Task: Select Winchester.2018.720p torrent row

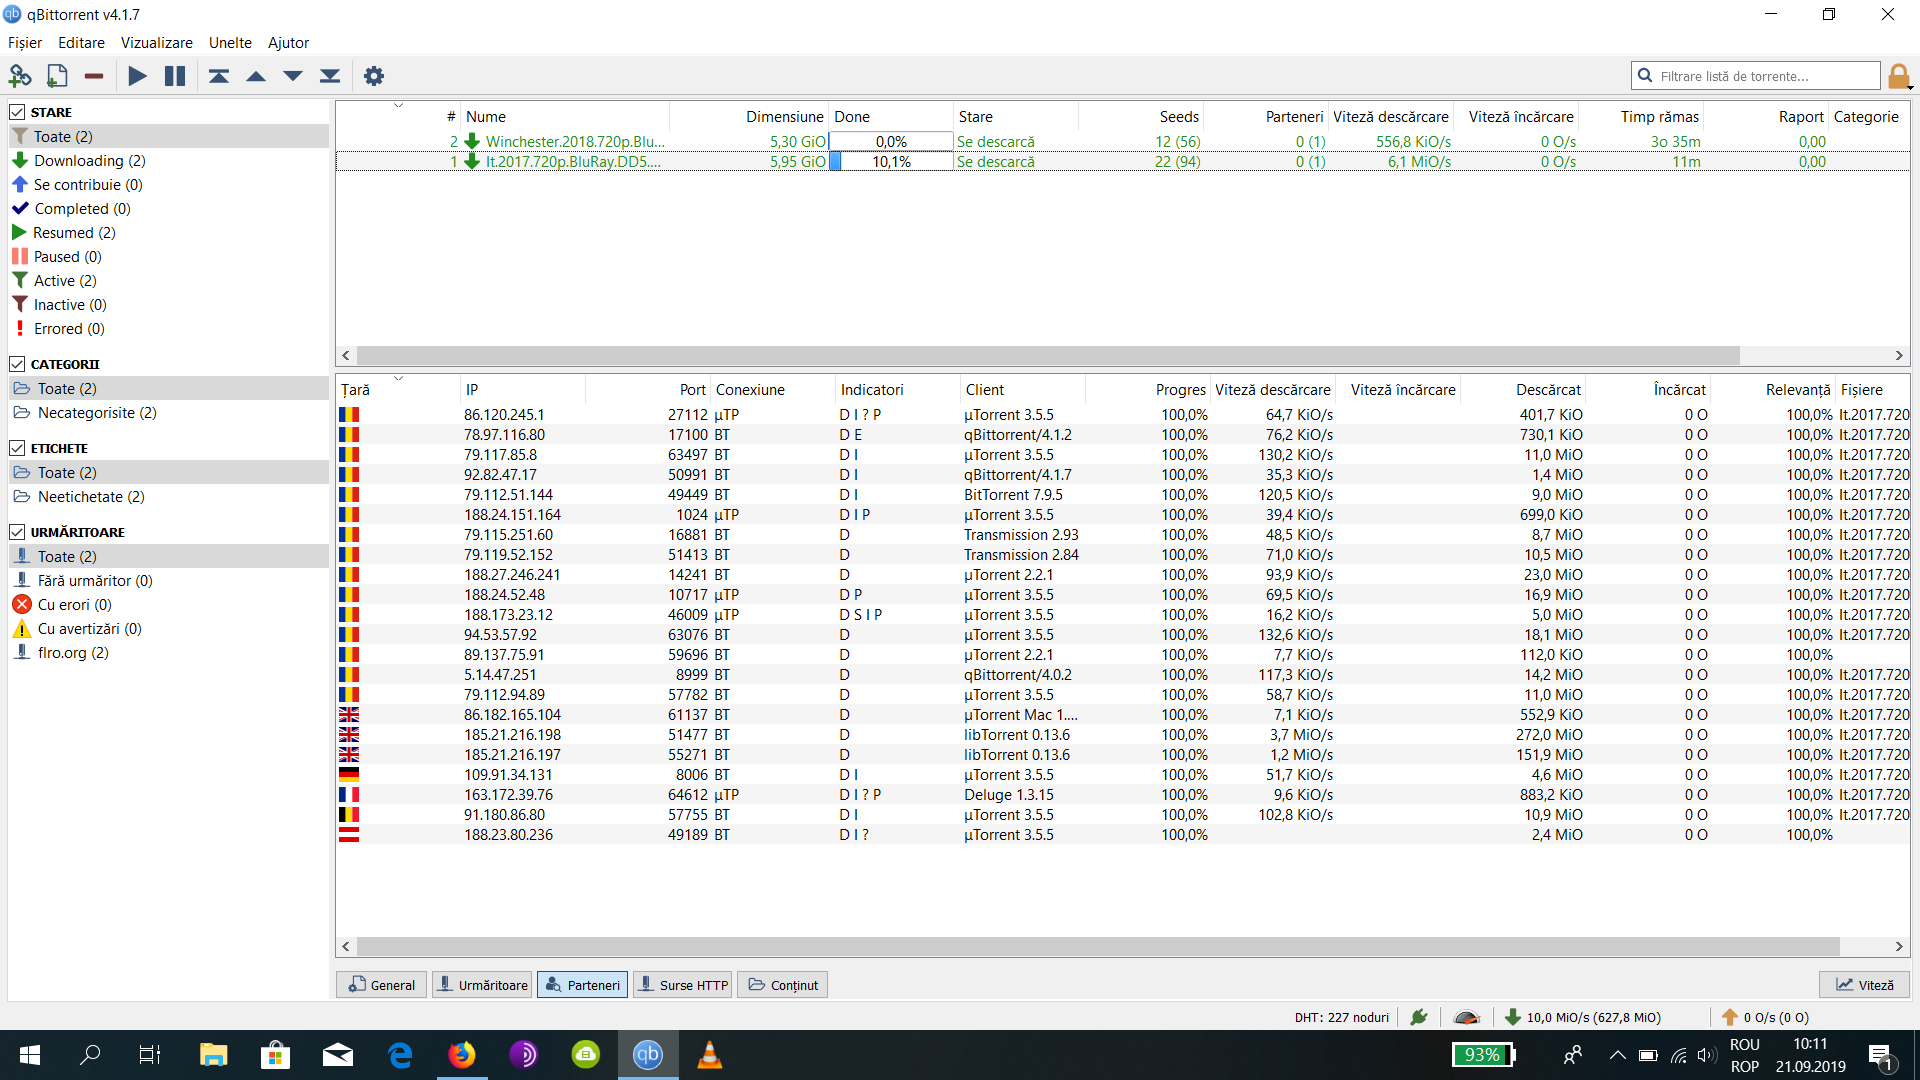Action: [x=1123, y=142]
